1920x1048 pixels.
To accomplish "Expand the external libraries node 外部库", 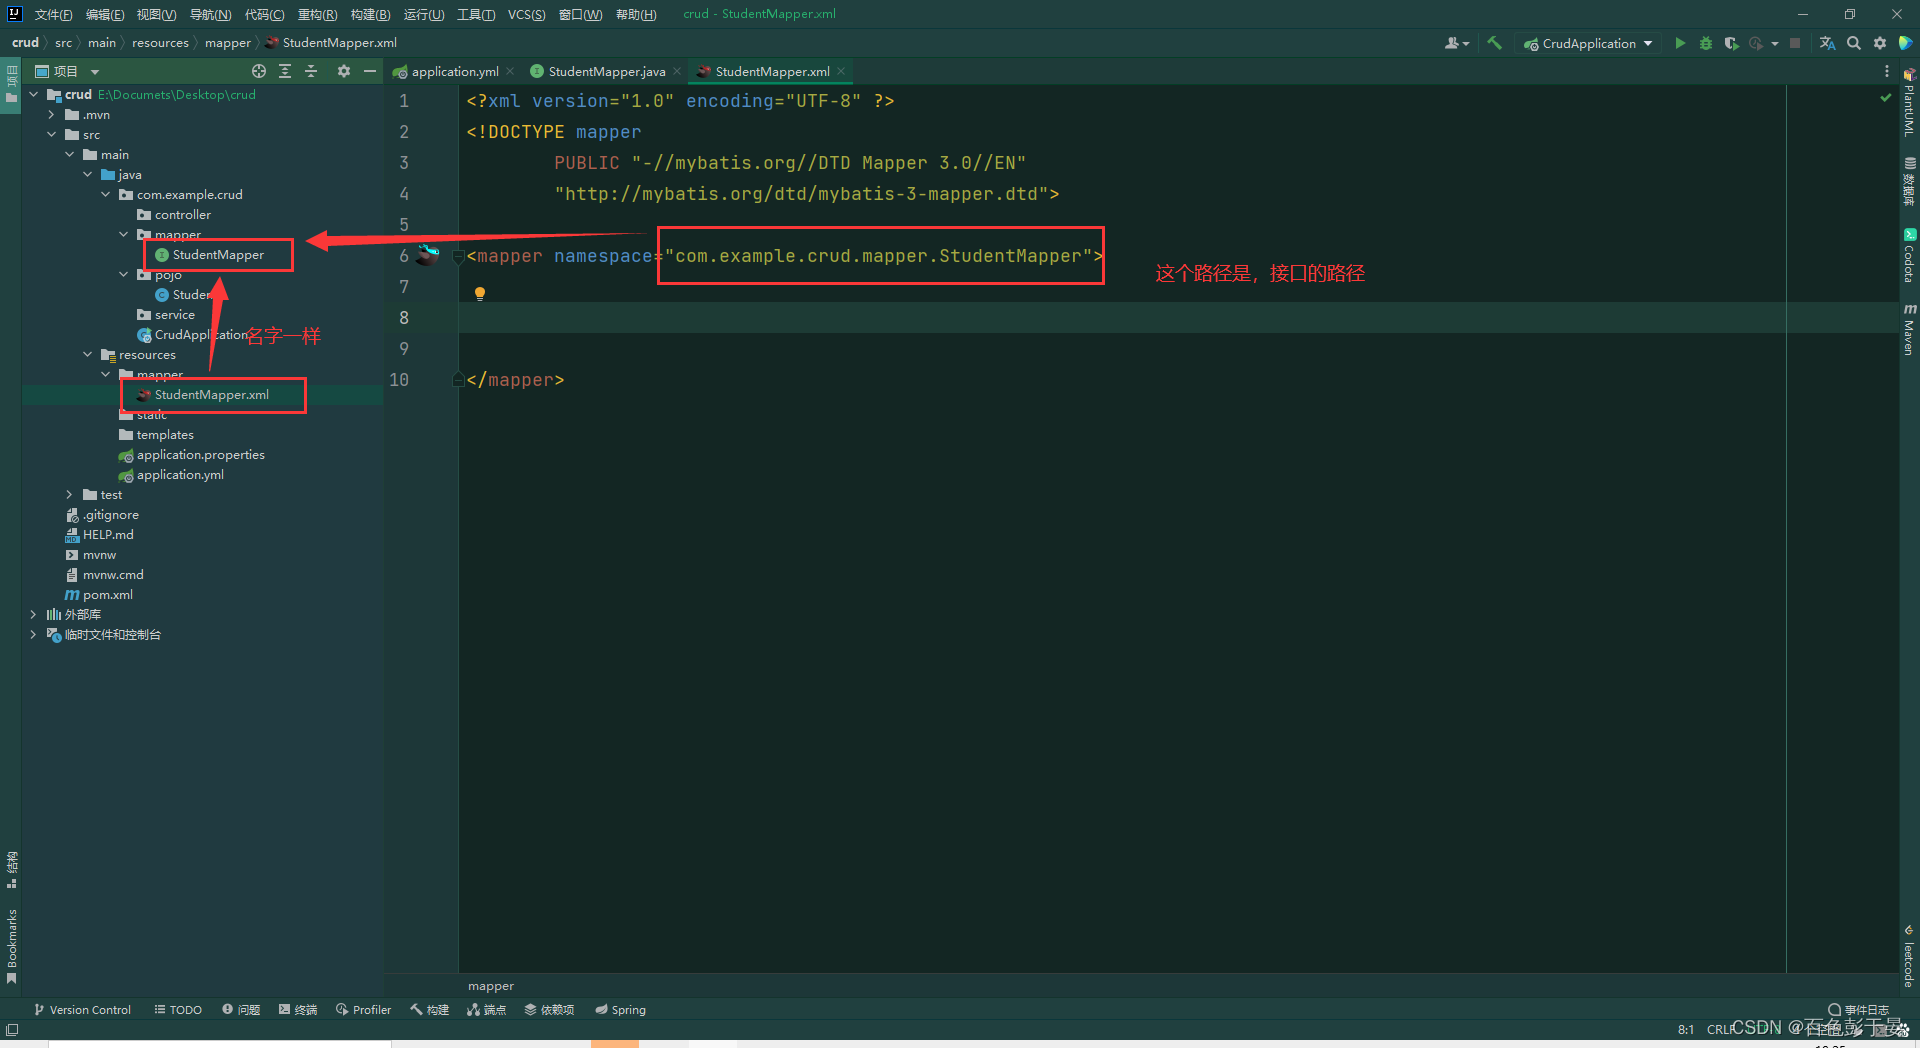I will (34, 614).
